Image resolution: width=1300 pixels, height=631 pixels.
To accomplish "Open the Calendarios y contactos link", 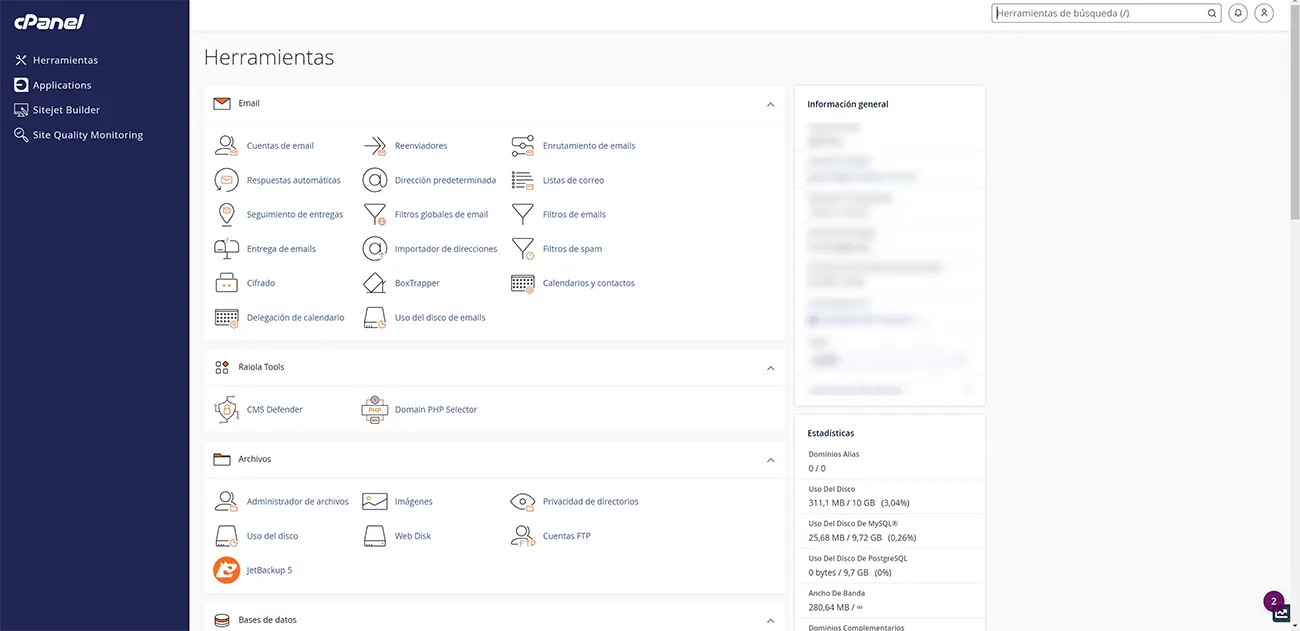I will [x=588, y=283].
